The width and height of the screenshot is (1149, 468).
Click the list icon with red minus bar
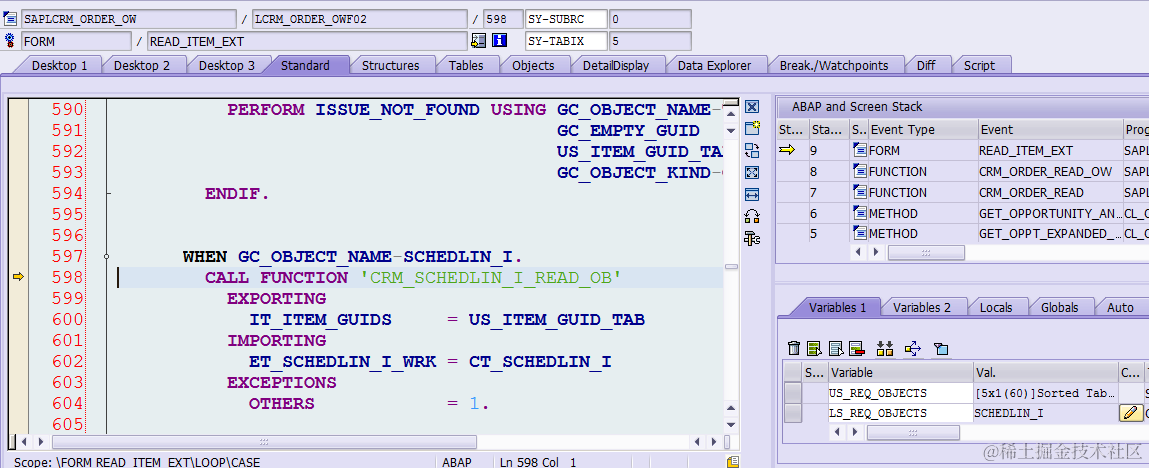tap(857, 349)
